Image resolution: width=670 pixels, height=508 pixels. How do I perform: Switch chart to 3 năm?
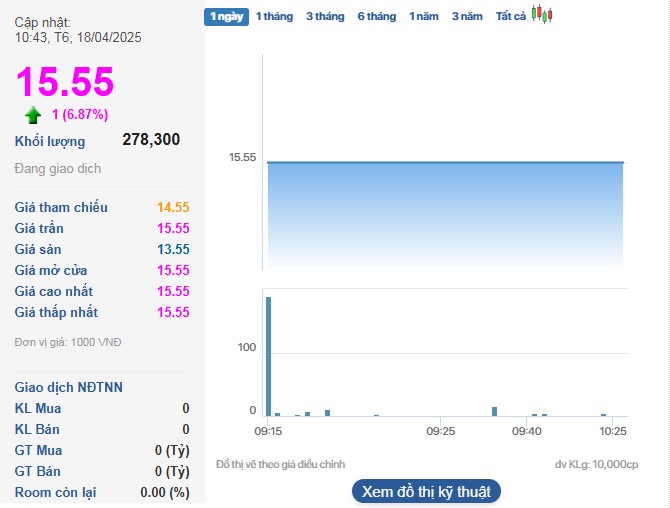coord(466,16)
